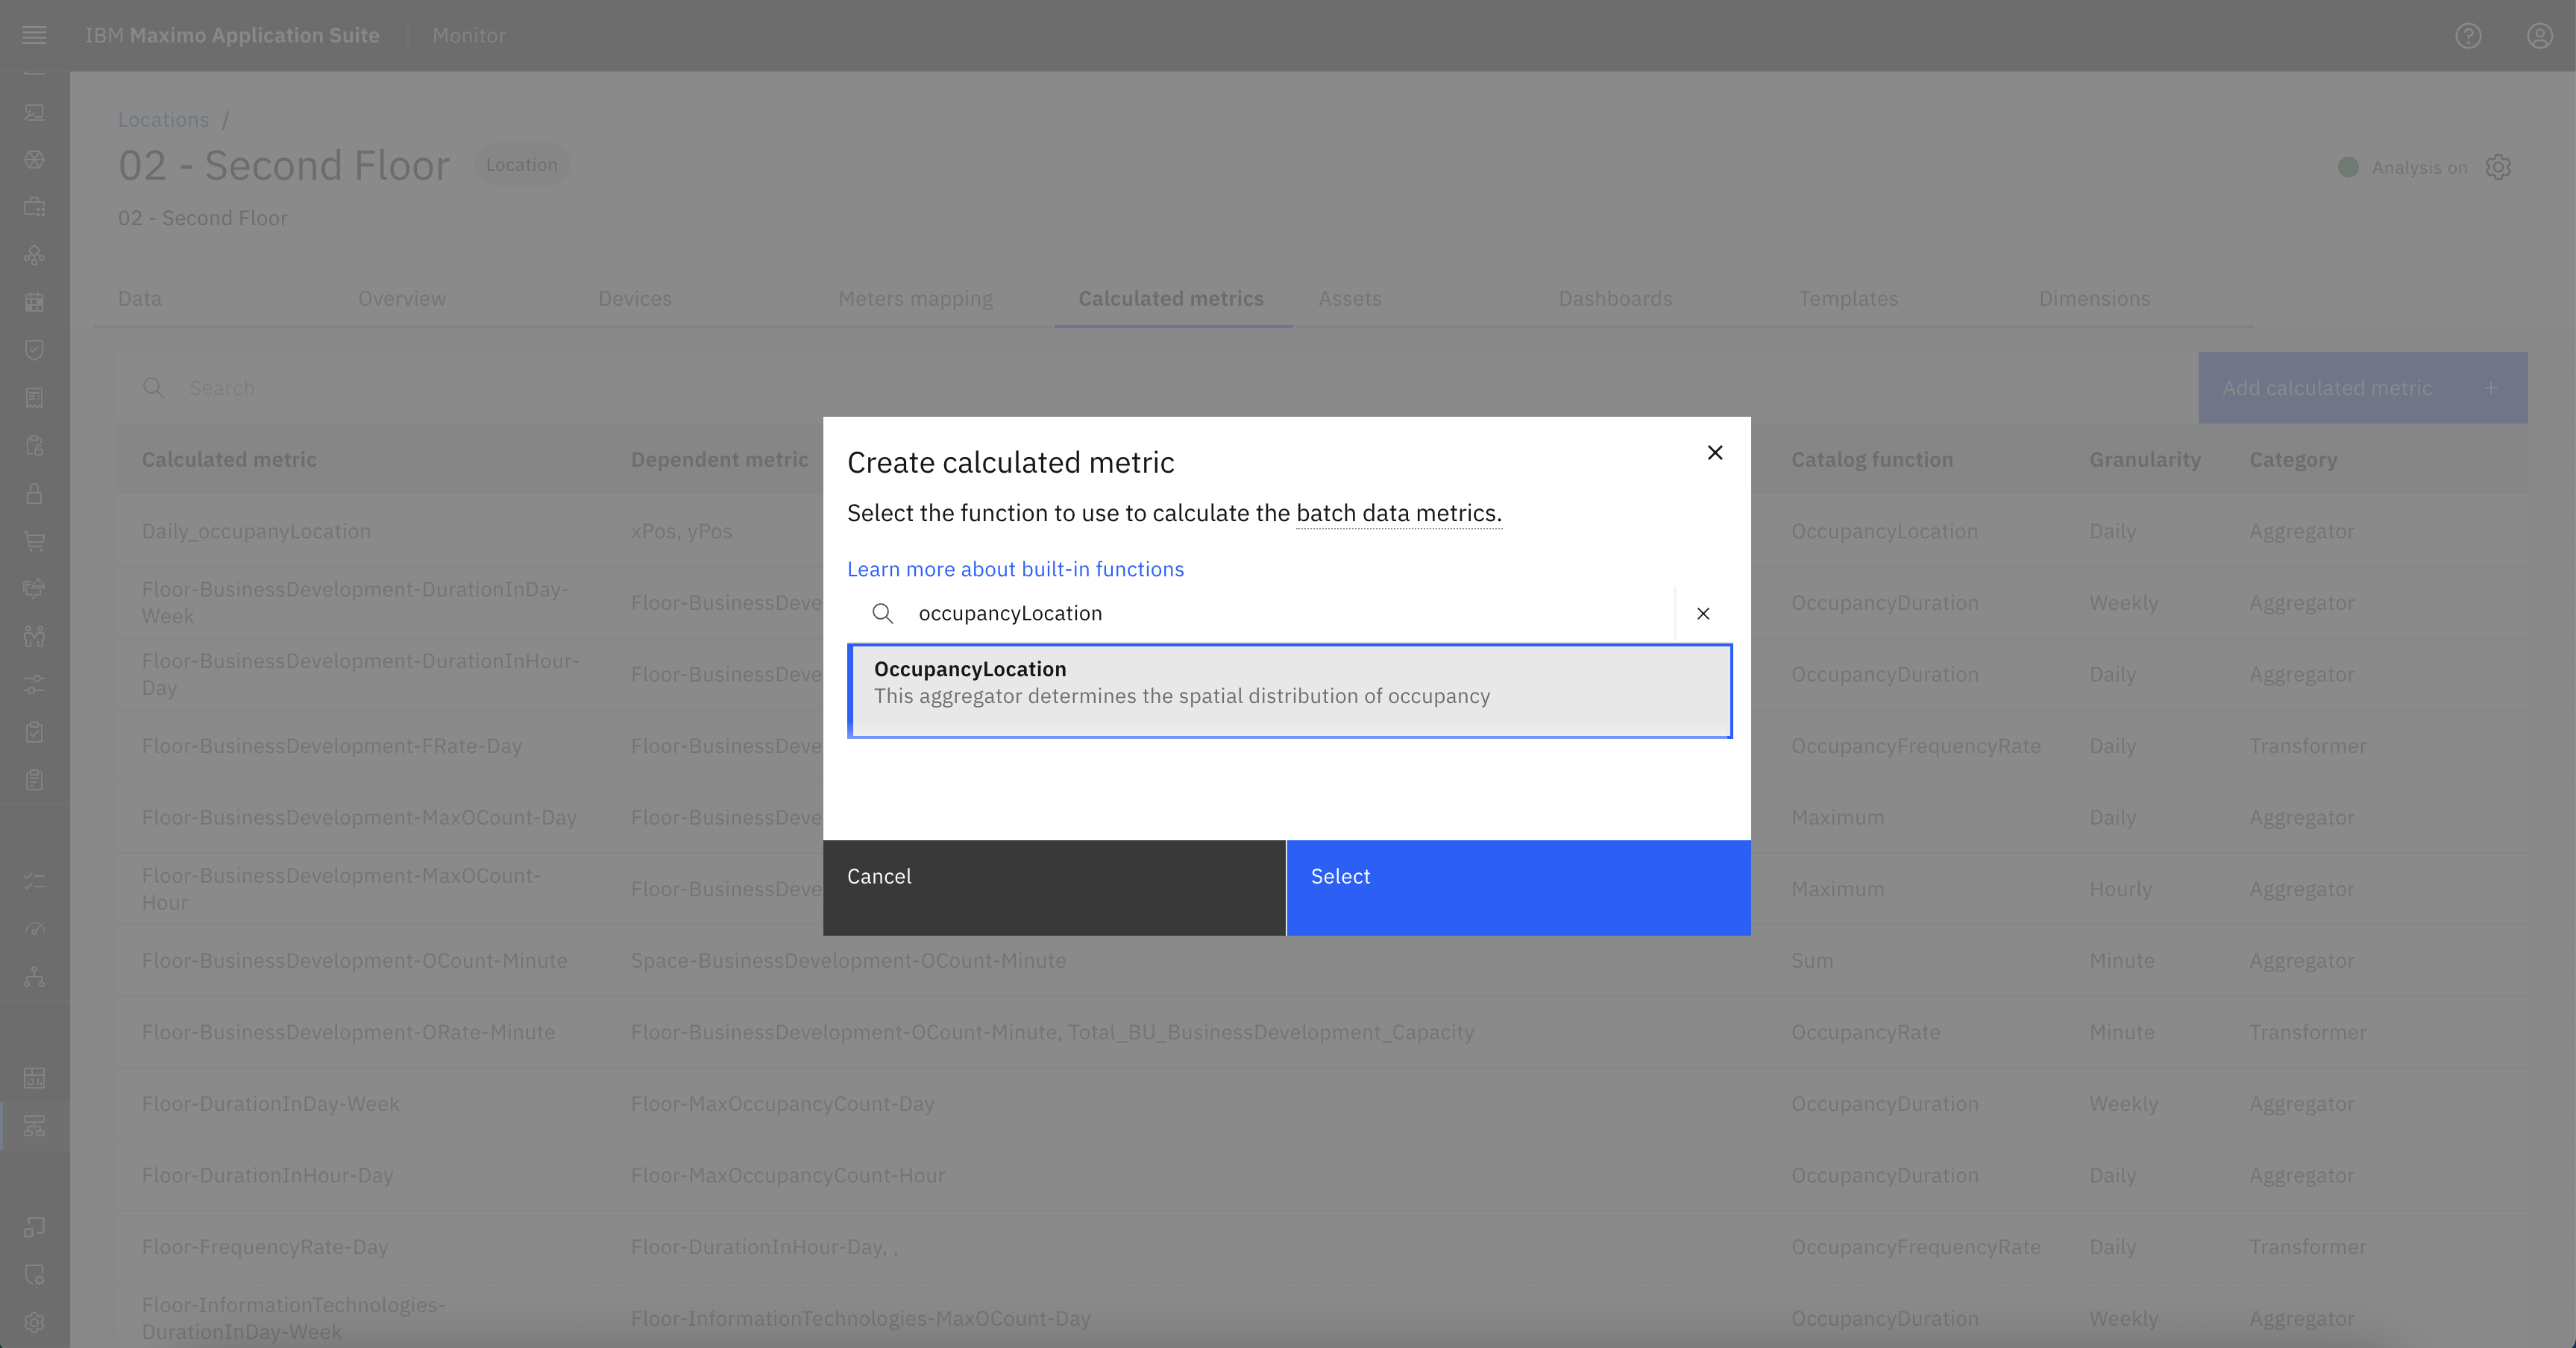Open Learn more about built-in functions
This screenshot has height=1348, width=2576.
(x=1015, y=569)
